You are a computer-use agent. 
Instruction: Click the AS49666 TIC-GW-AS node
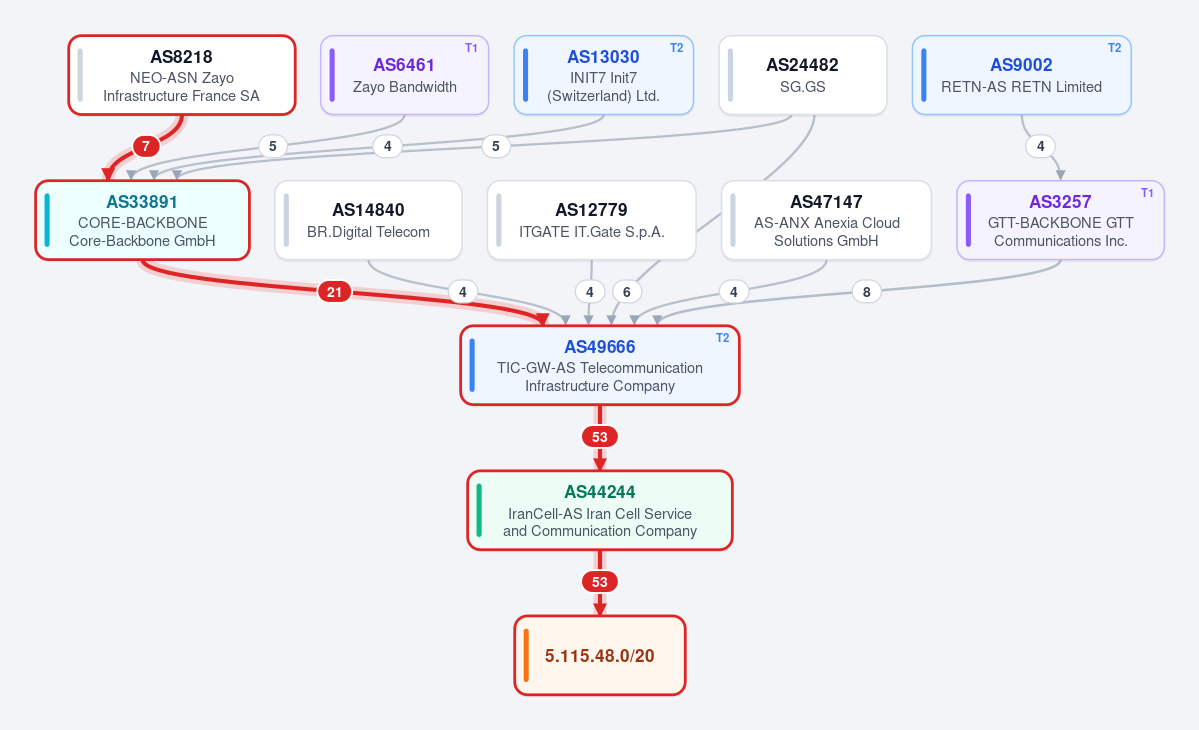(x=600, y=365)
